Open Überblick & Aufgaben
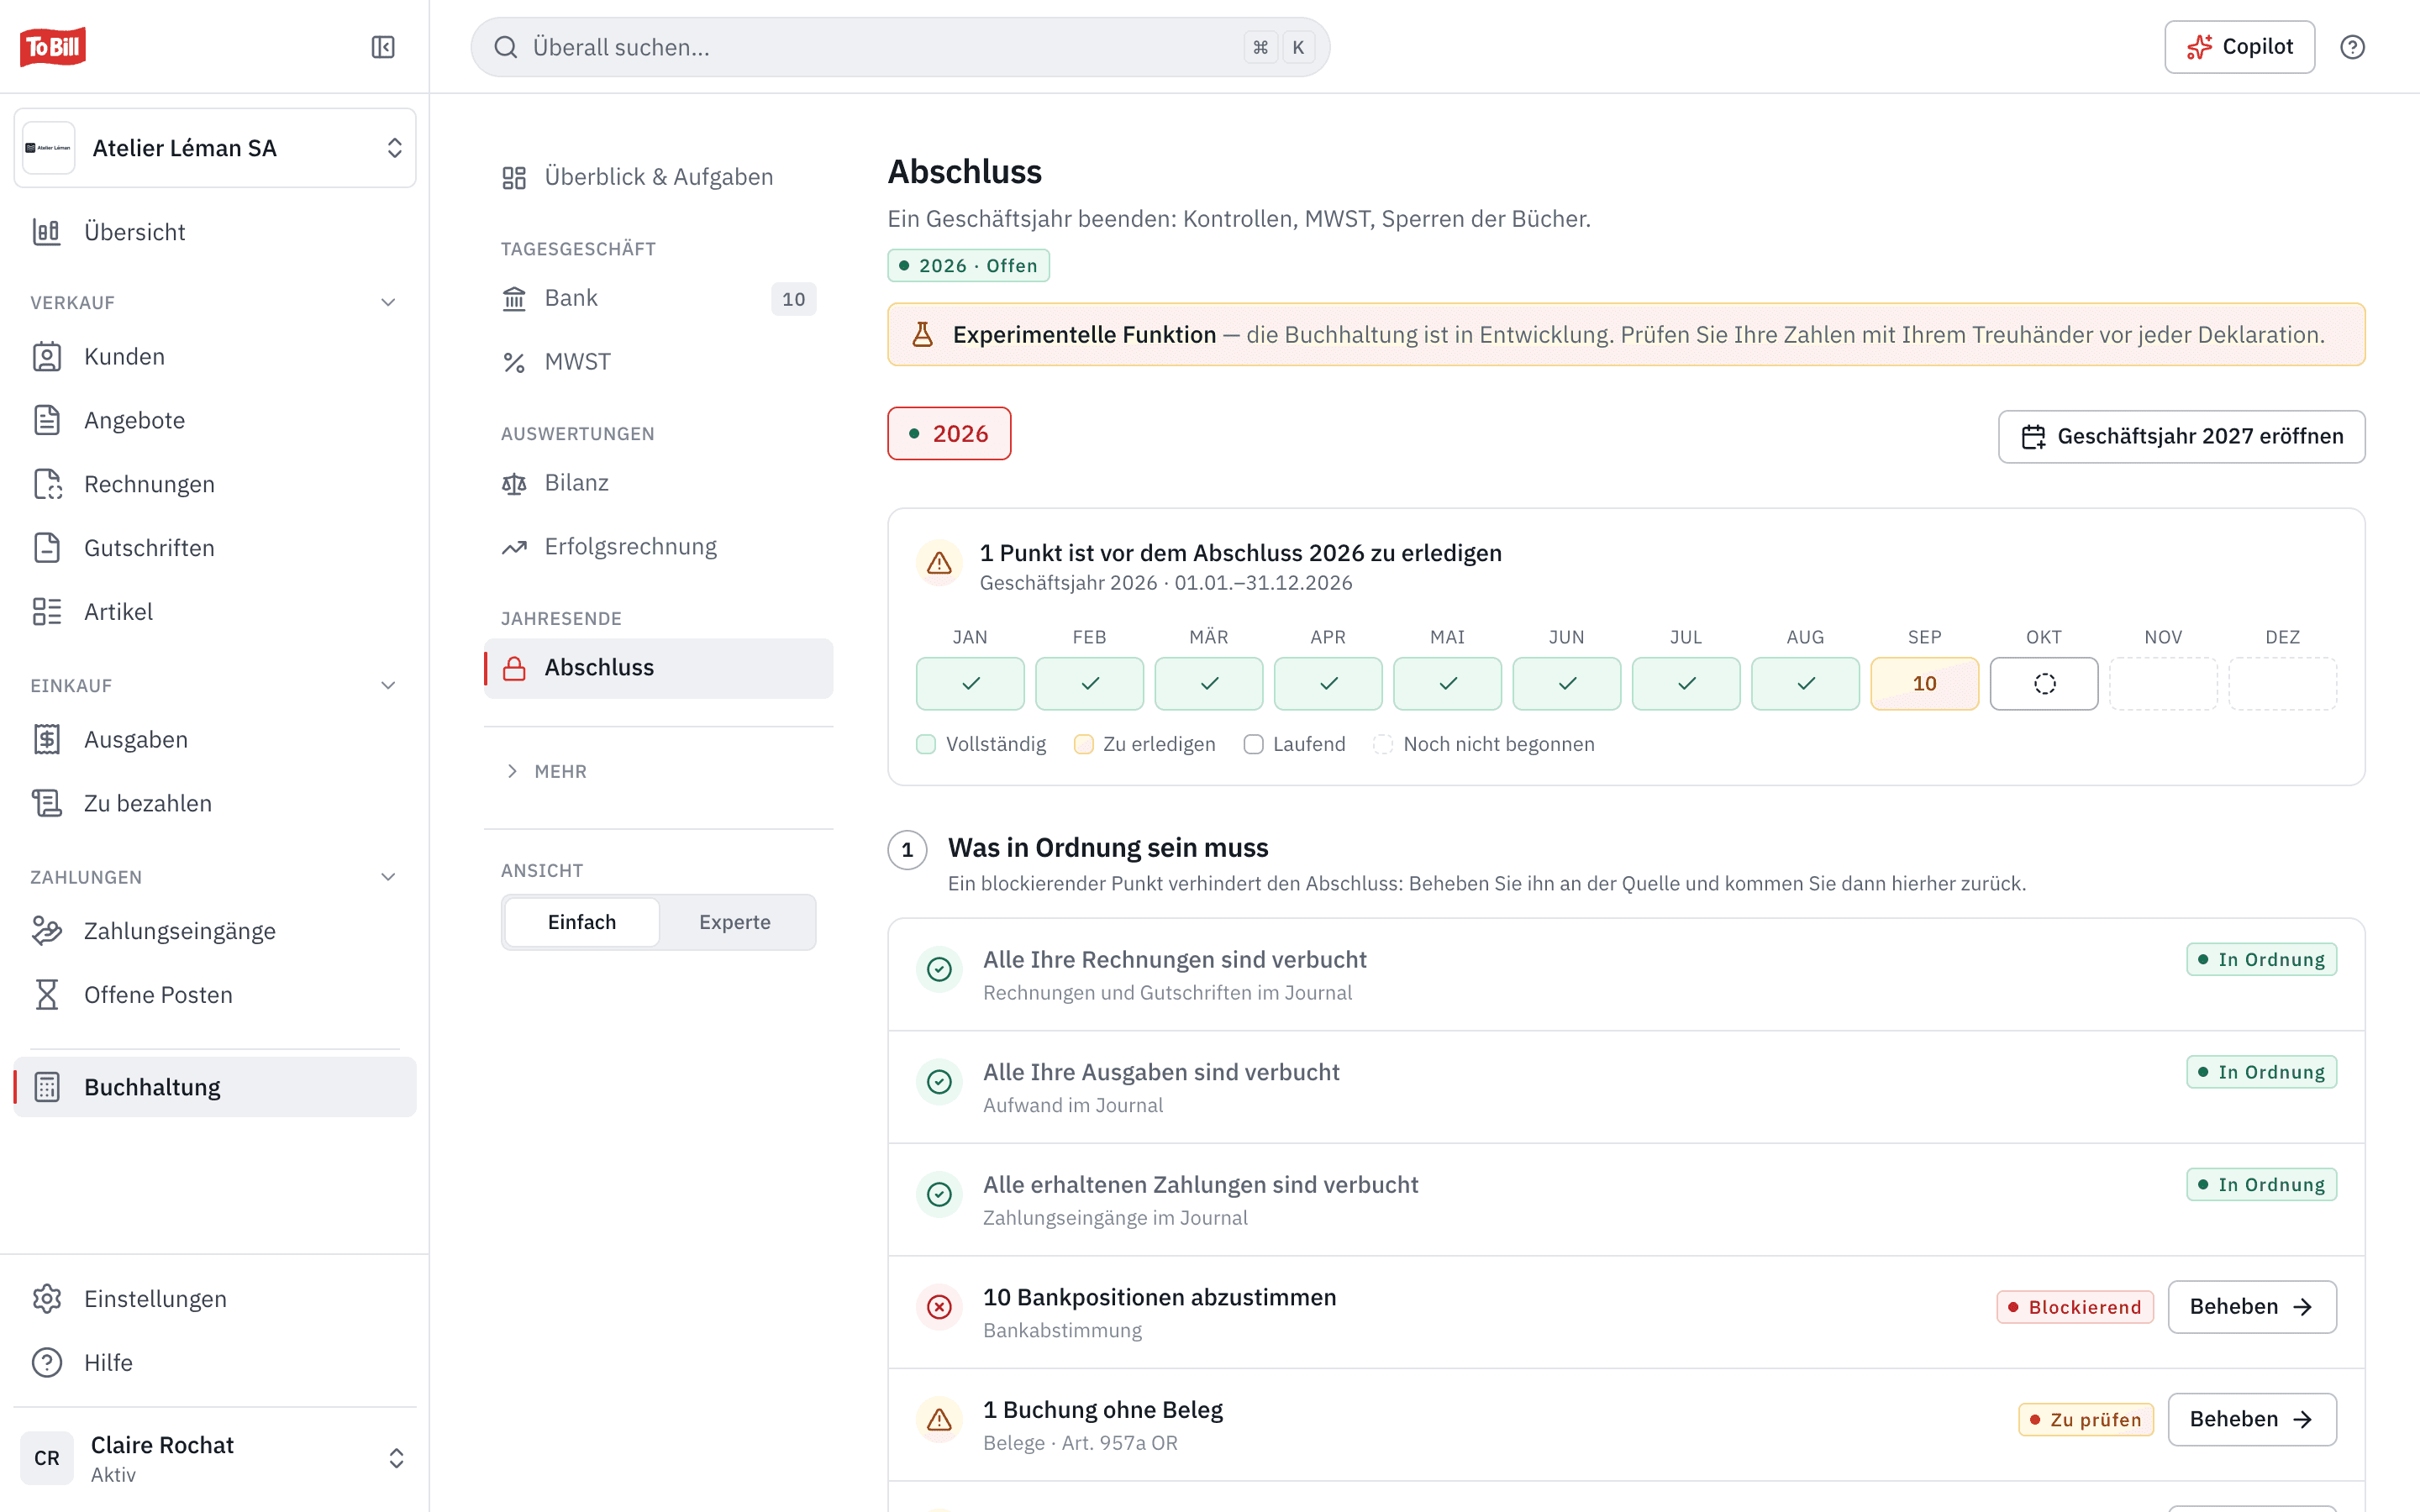The image size is (2420, 1512). click(658, 177)
